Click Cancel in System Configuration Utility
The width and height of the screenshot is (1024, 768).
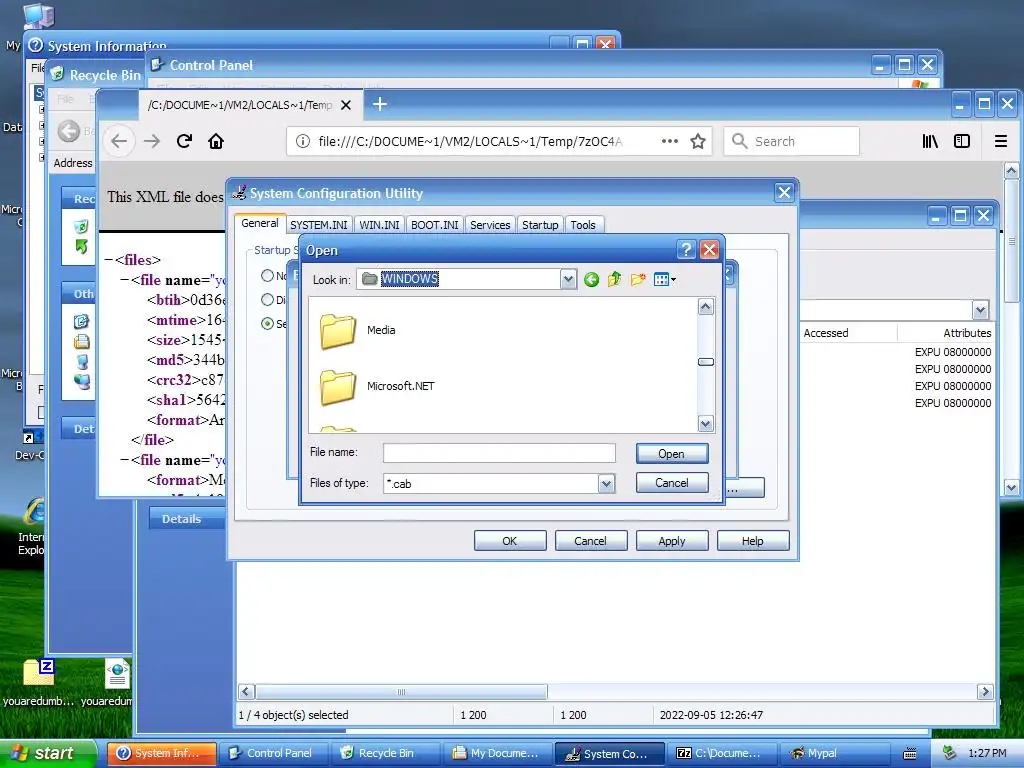pyautogui.click(x=590, y=541)
